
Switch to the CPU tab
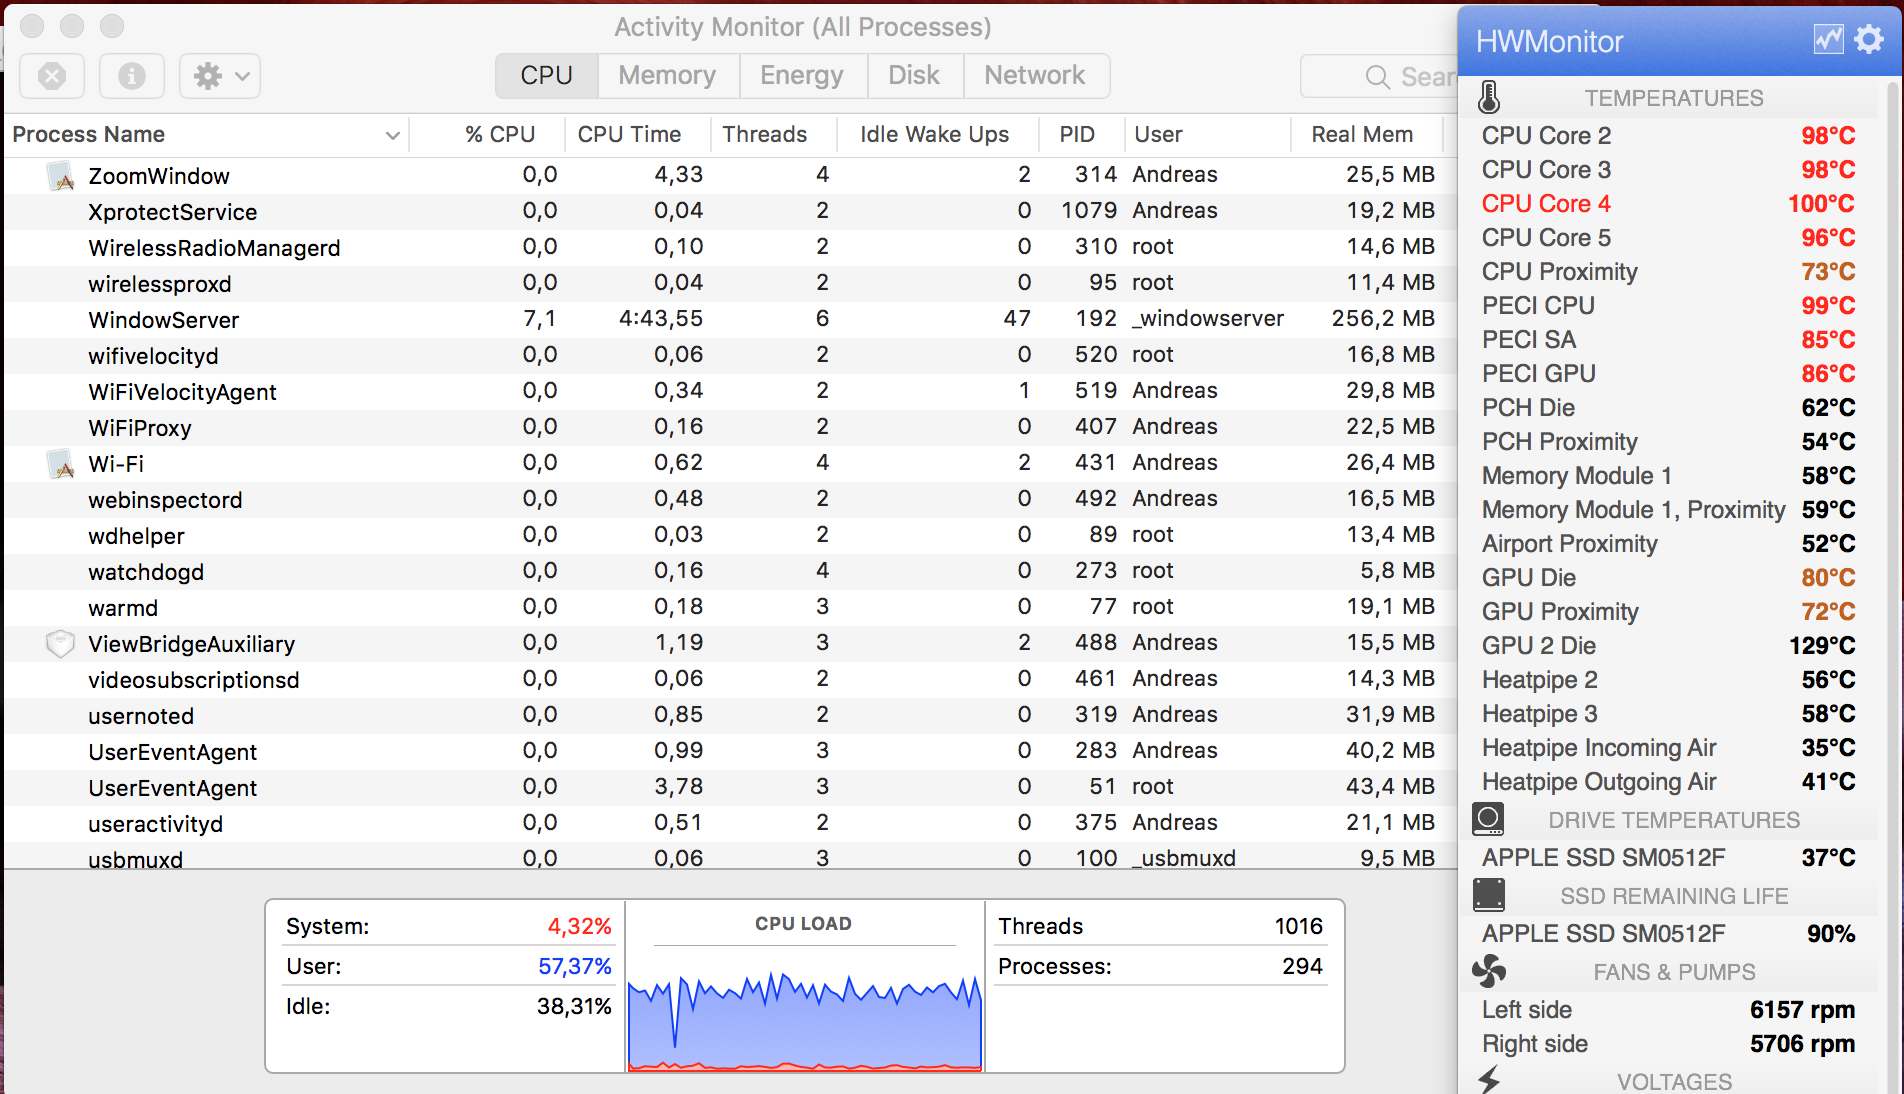click(546, 76)
